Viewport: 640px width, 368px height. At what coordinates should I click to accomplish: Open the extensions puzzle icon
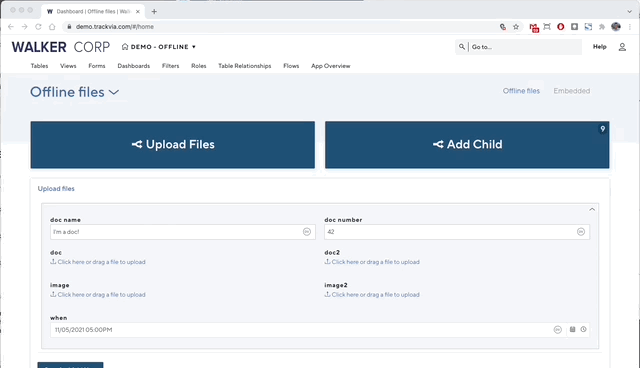[x=602, y=27]
